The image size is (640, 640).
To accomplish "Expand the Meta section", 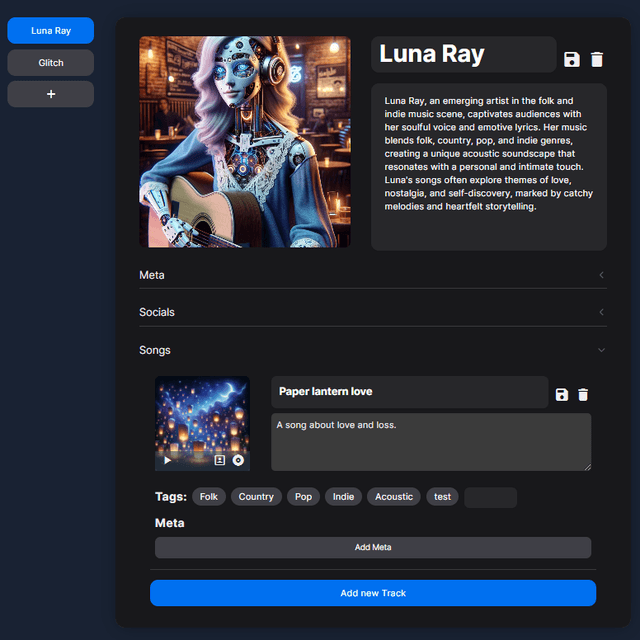I will [372, 275].
